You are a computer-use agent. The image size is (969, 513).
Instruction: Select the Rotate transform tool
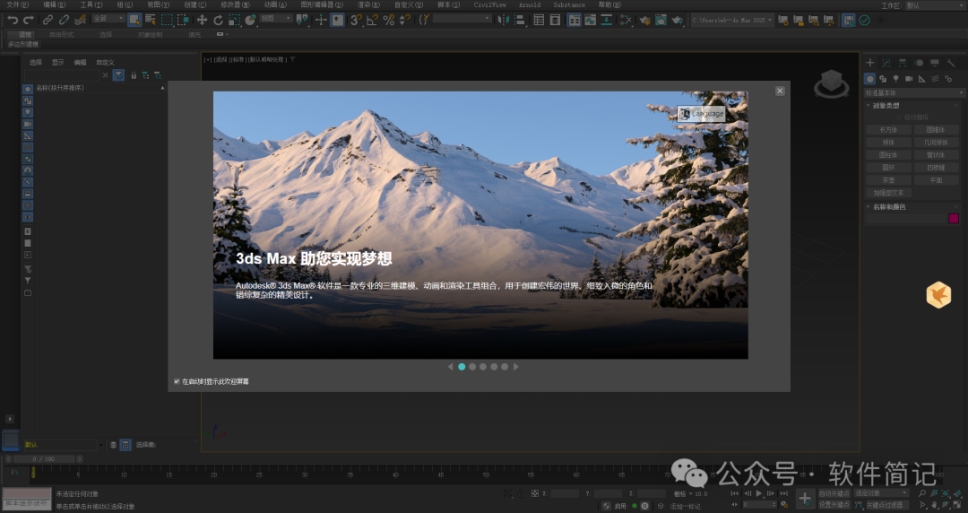pos(218,20)
